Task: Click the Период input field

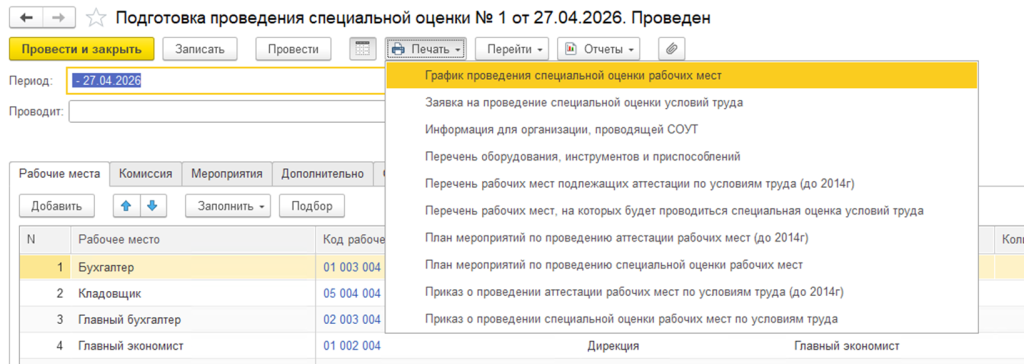Action: [226, 81]
